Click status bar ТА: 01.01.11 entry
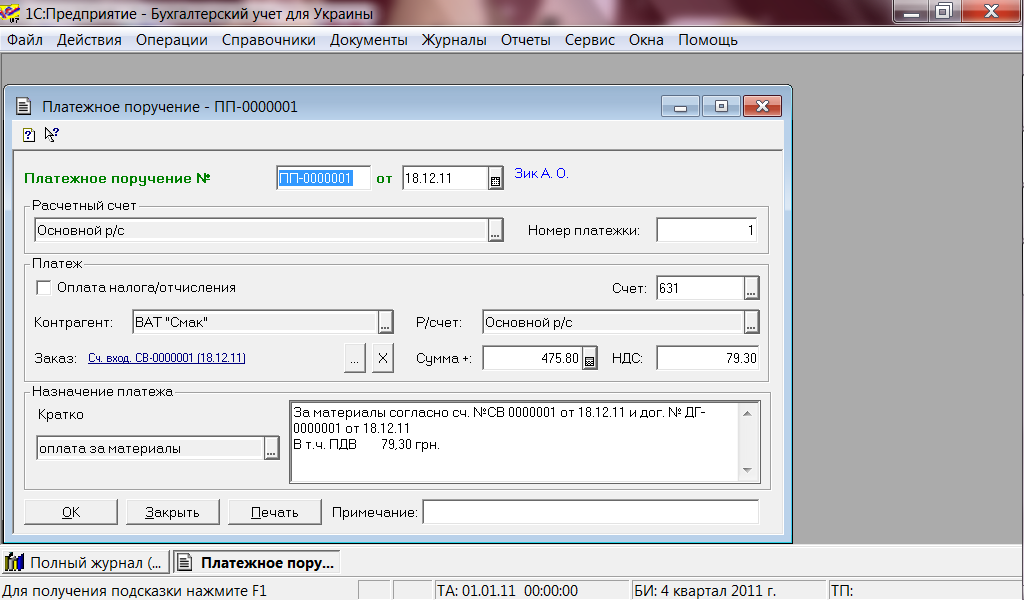The width and height of the screenshot is (1024, 600). pos(532,591)
